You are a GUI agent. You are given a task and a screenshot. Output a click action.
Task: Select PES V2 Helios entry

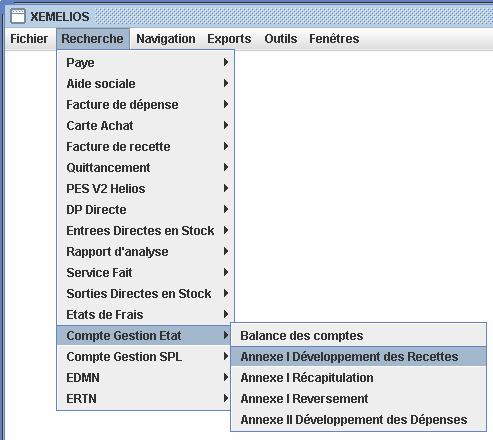click(x=146, y=188)
